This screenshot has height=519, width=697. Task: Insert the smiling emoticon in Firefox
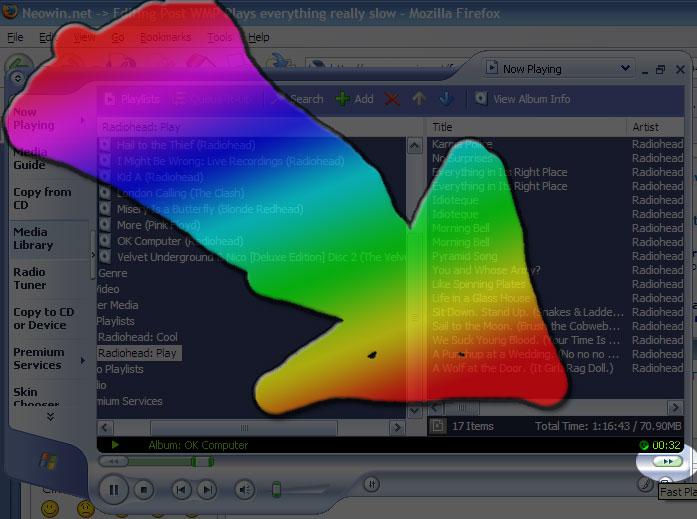pyautogui.click(x=50, y=508)
